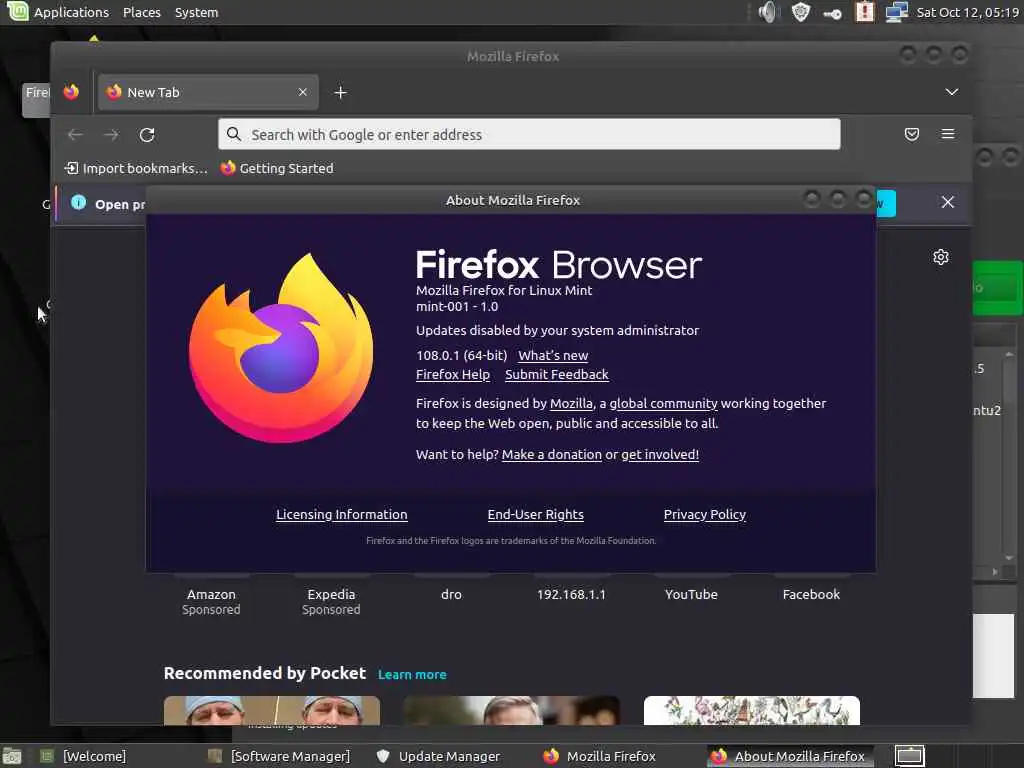The height and width of the screenshot is (768, 1024).
Task: Open the System menu
Action: [197, 12]
